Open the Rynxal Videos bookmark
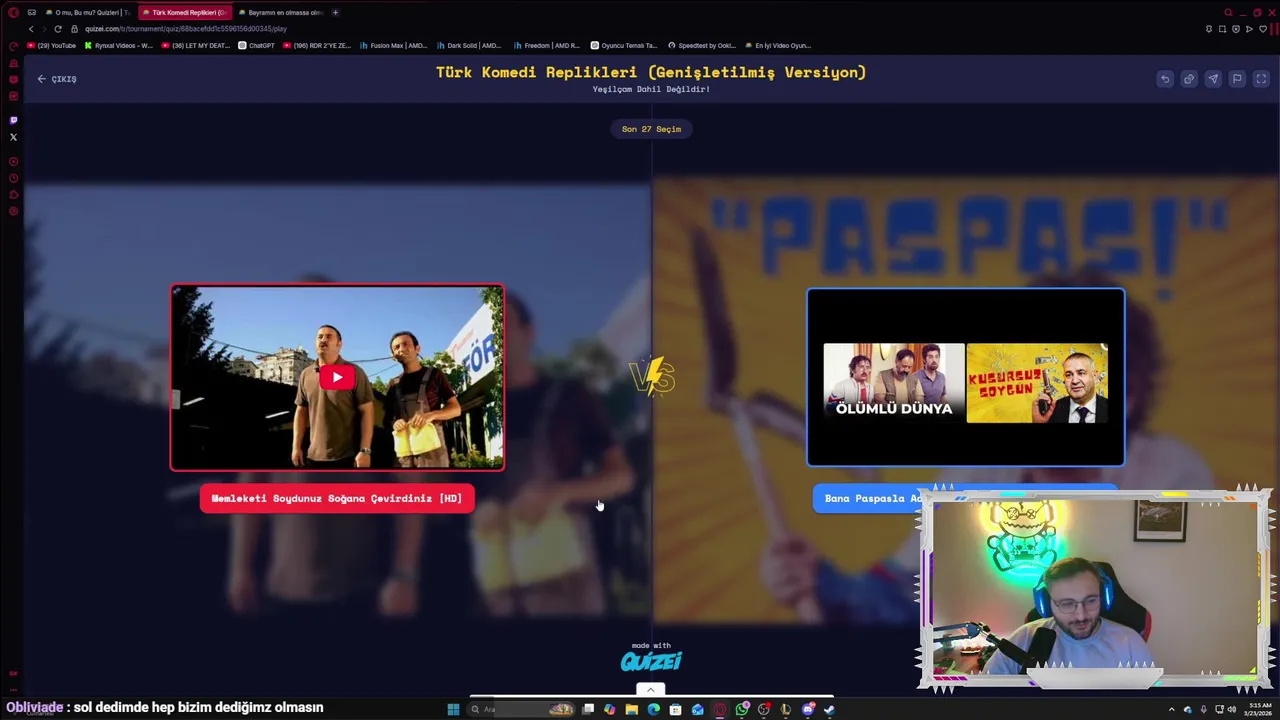This screenshot has height=720, width=1280. (119, 45)
